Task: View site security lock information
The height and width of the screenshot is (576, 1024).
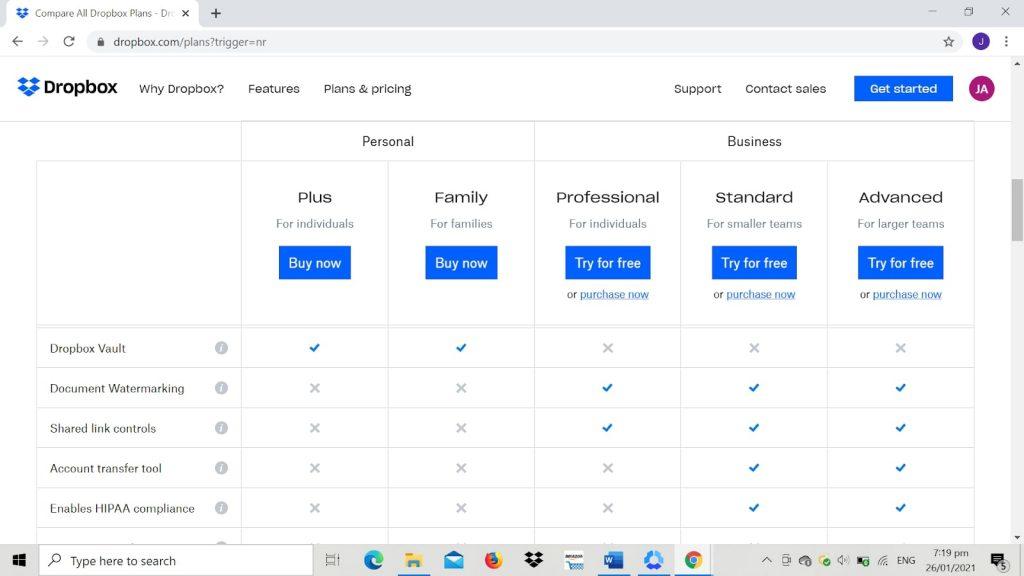Action: (100, 42)
